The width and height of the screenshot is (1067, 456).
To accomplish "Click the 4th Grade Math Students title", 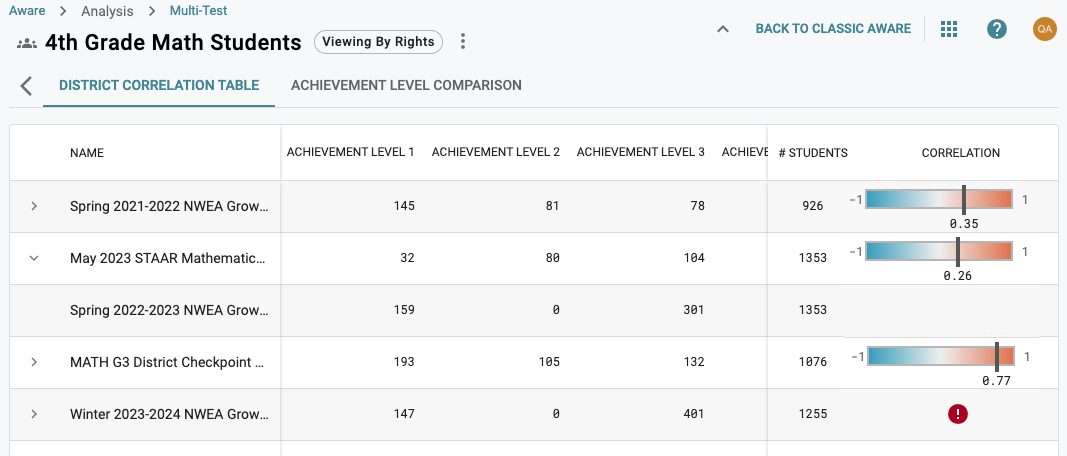I will tap(173, 42).
